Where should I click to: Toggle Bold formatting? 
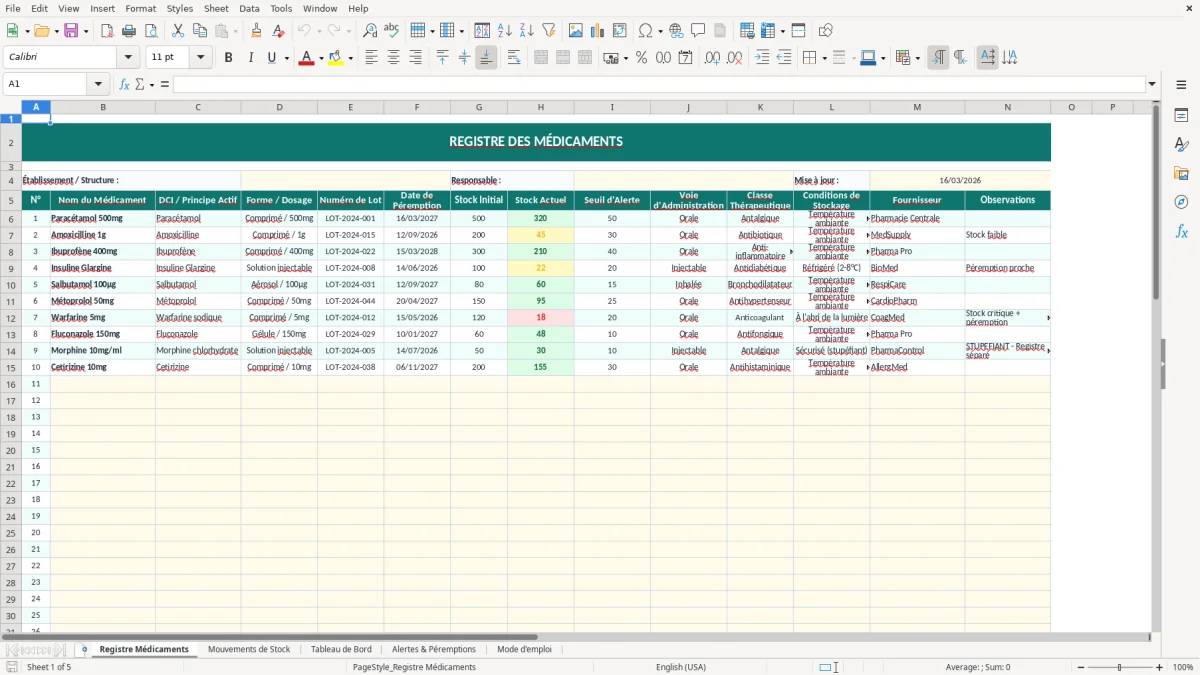tap(229, 58)
